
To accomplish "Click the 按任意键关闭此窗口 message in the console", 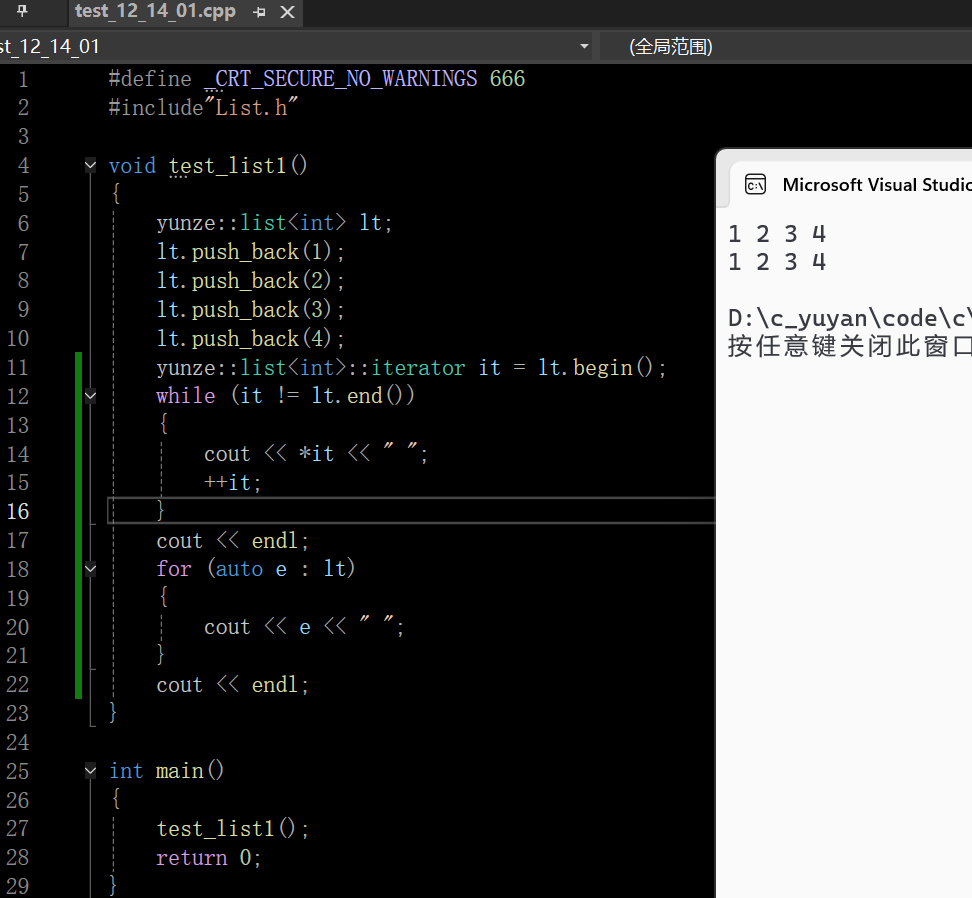I will coord(850,346).
